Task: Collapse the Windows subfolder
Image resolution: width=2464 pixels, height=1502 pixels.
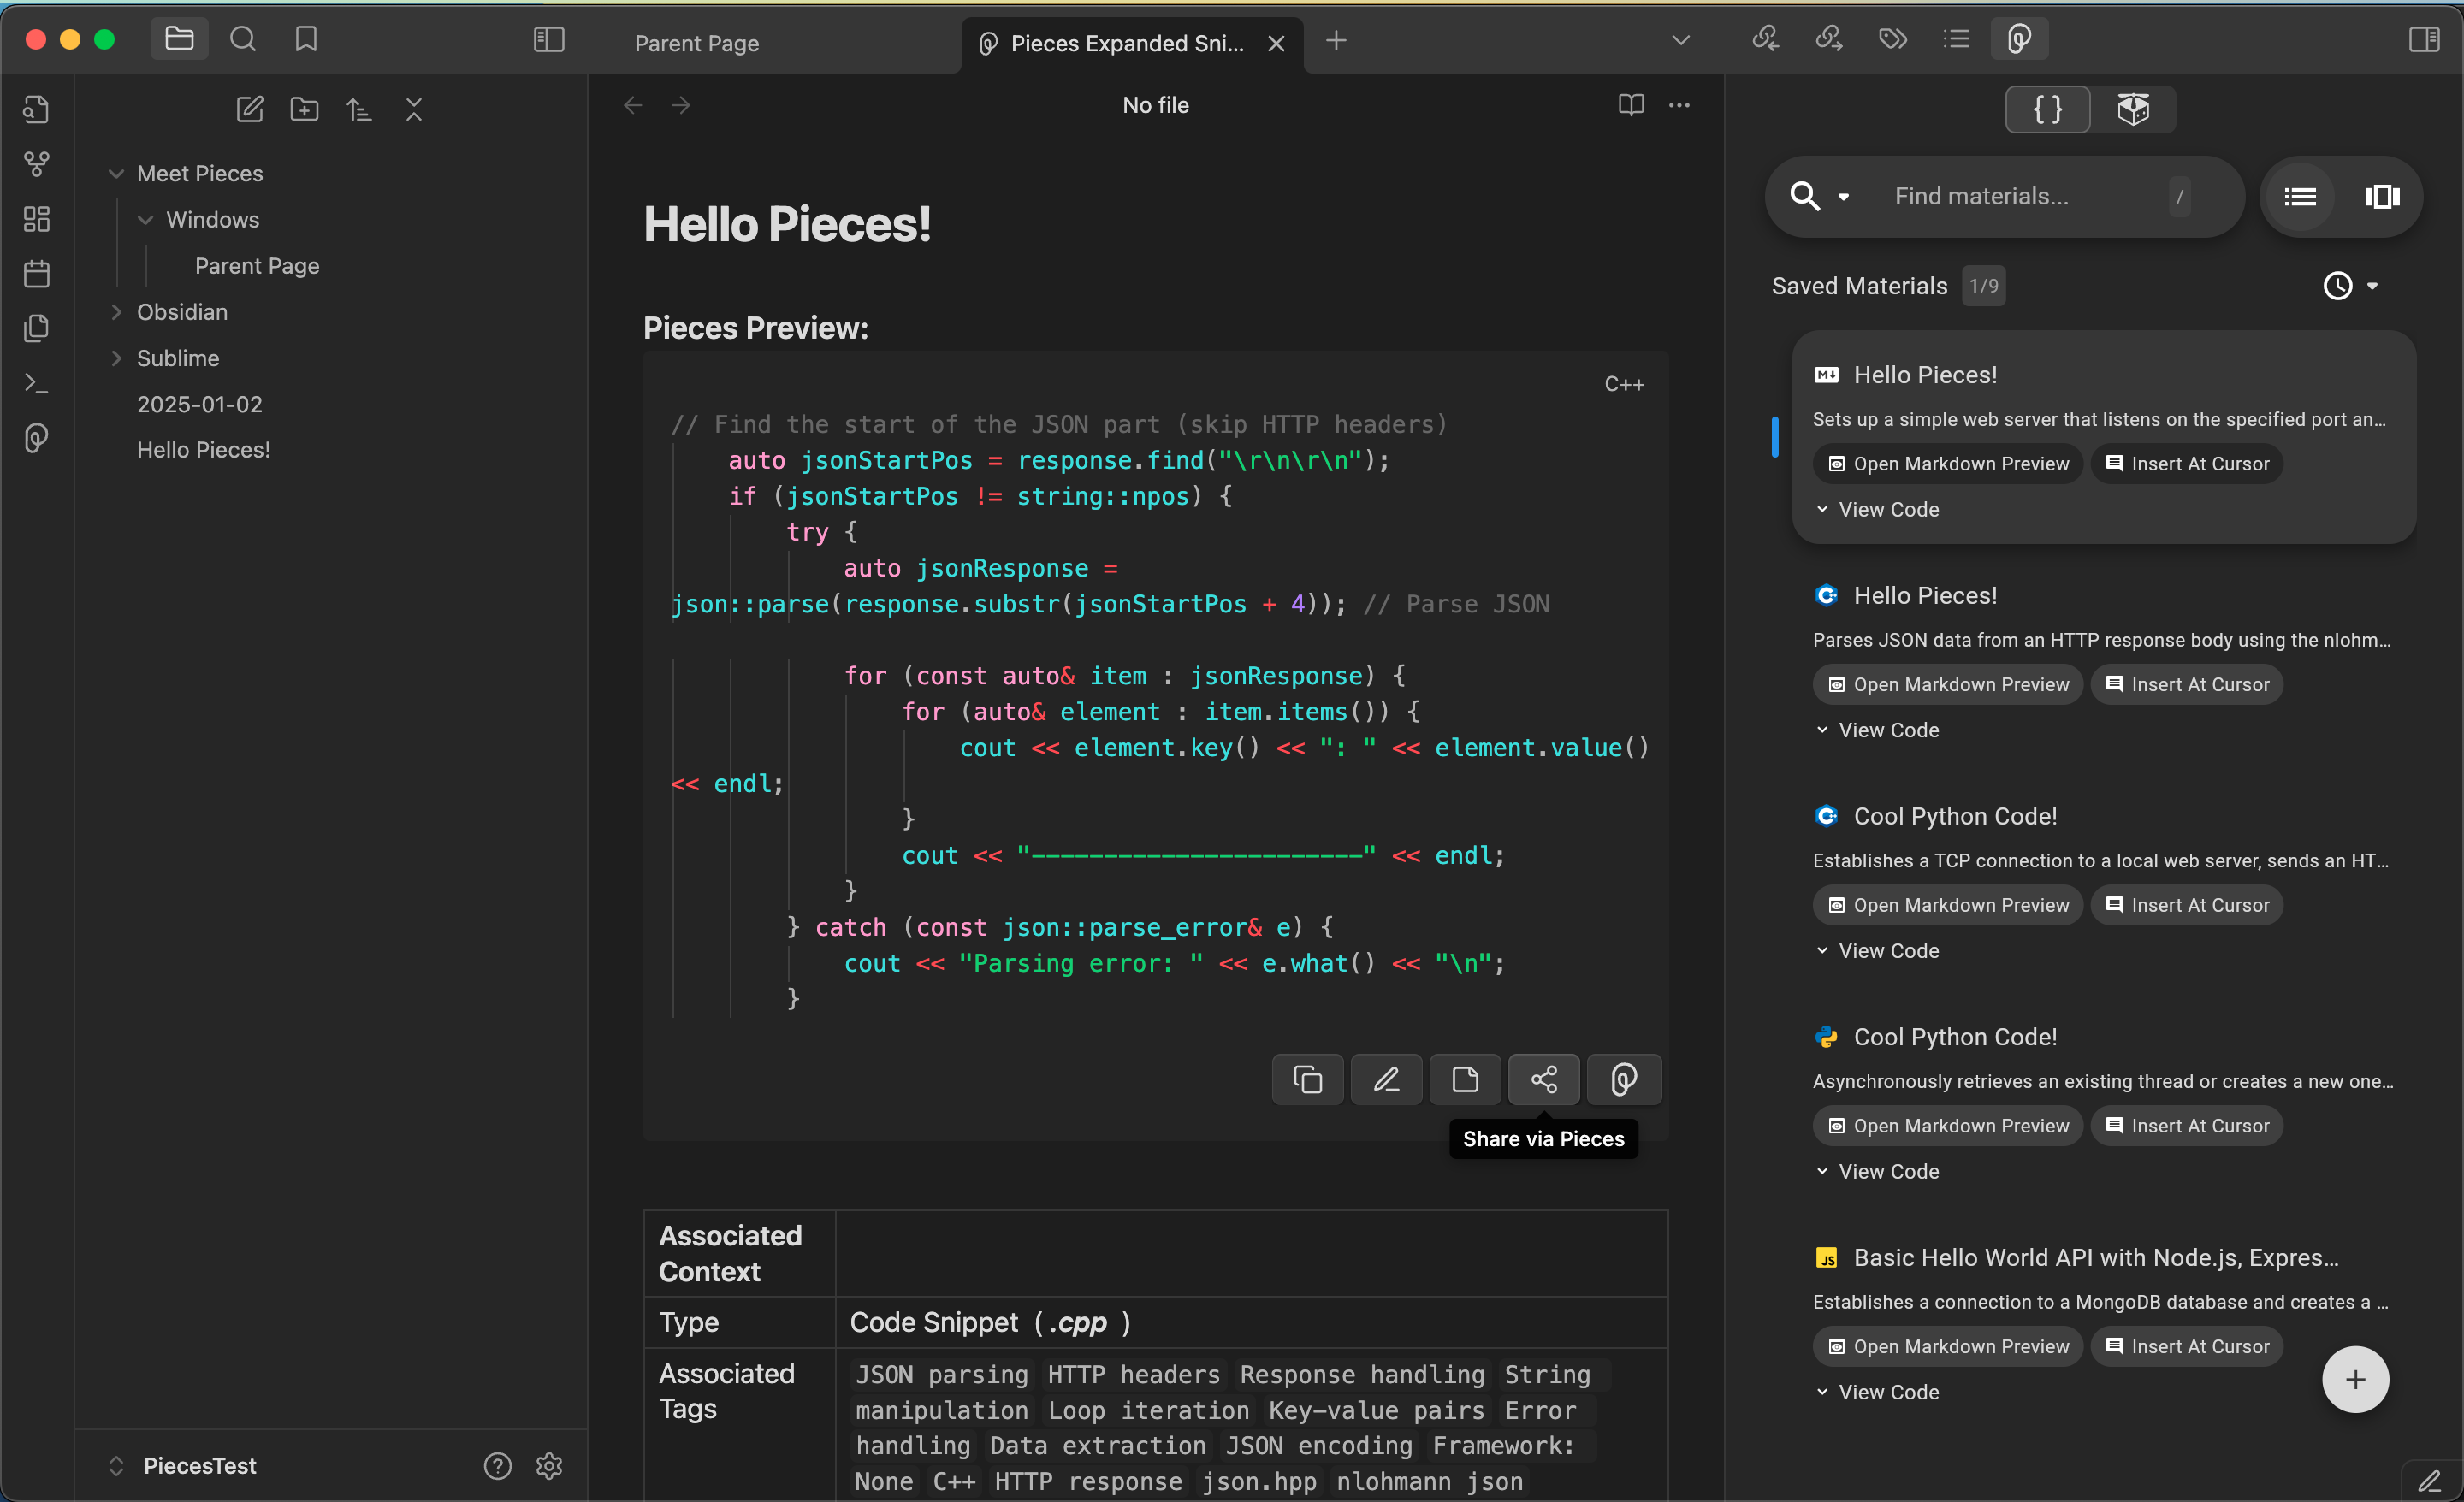Action: click(145, 220)
